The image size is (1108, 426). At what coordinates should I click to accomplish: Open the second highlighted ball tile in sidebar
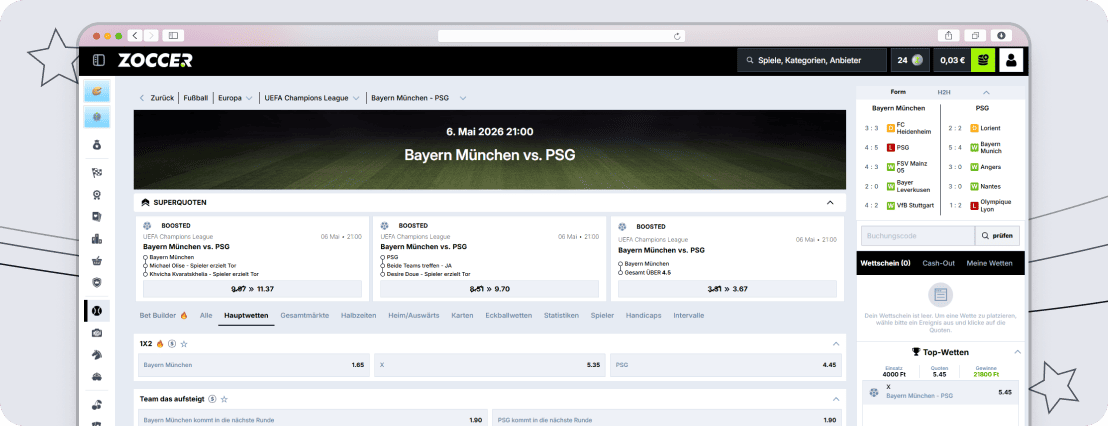click(97, 117)
